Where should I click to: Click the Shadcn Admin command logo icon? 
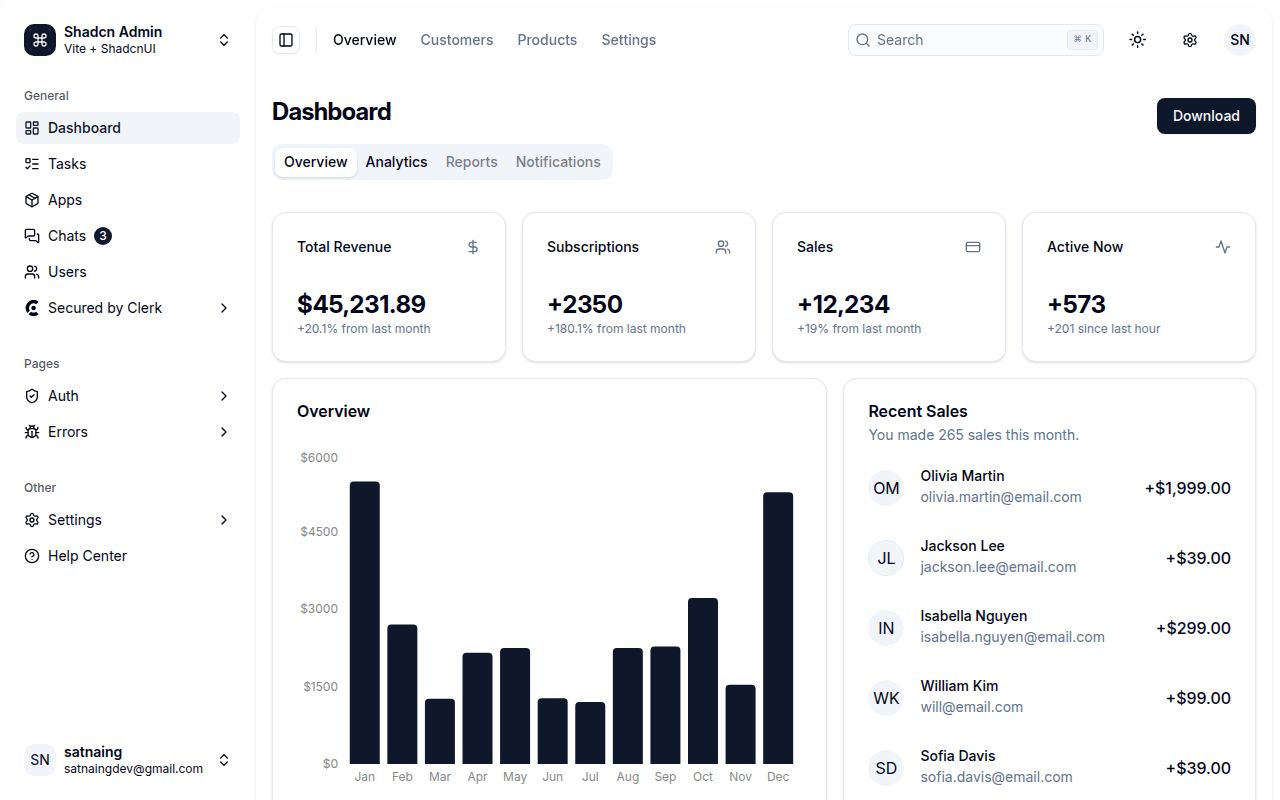40,40
